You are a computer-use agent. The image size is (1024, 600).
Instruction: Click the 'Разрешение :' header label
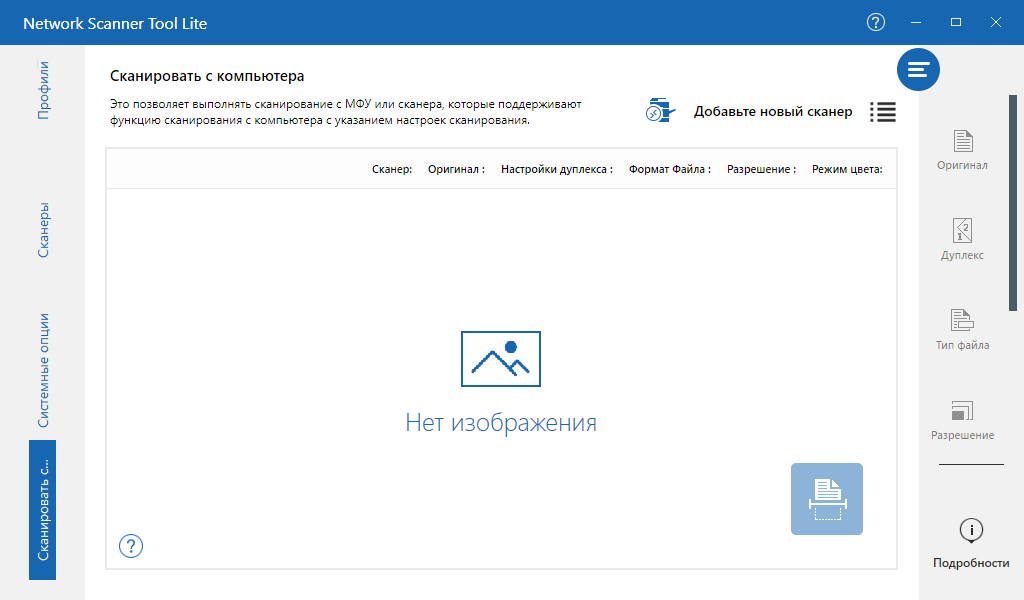(x=761, y=169)
